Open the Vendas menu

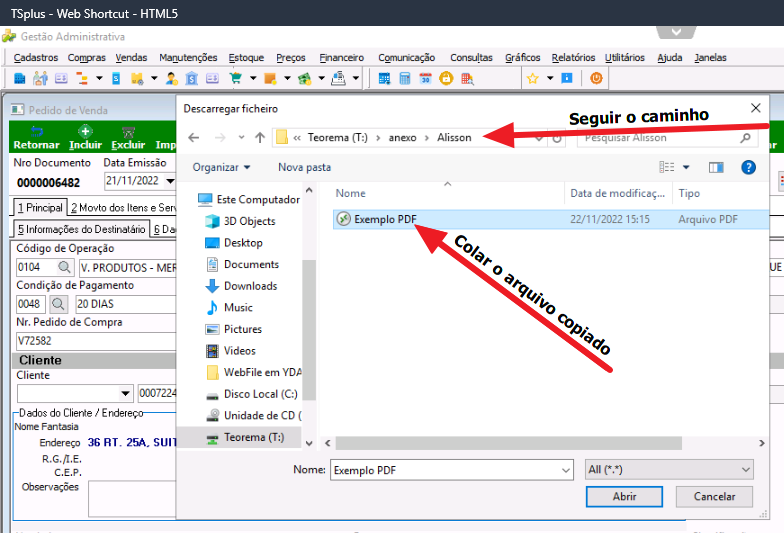click(131, 58)
